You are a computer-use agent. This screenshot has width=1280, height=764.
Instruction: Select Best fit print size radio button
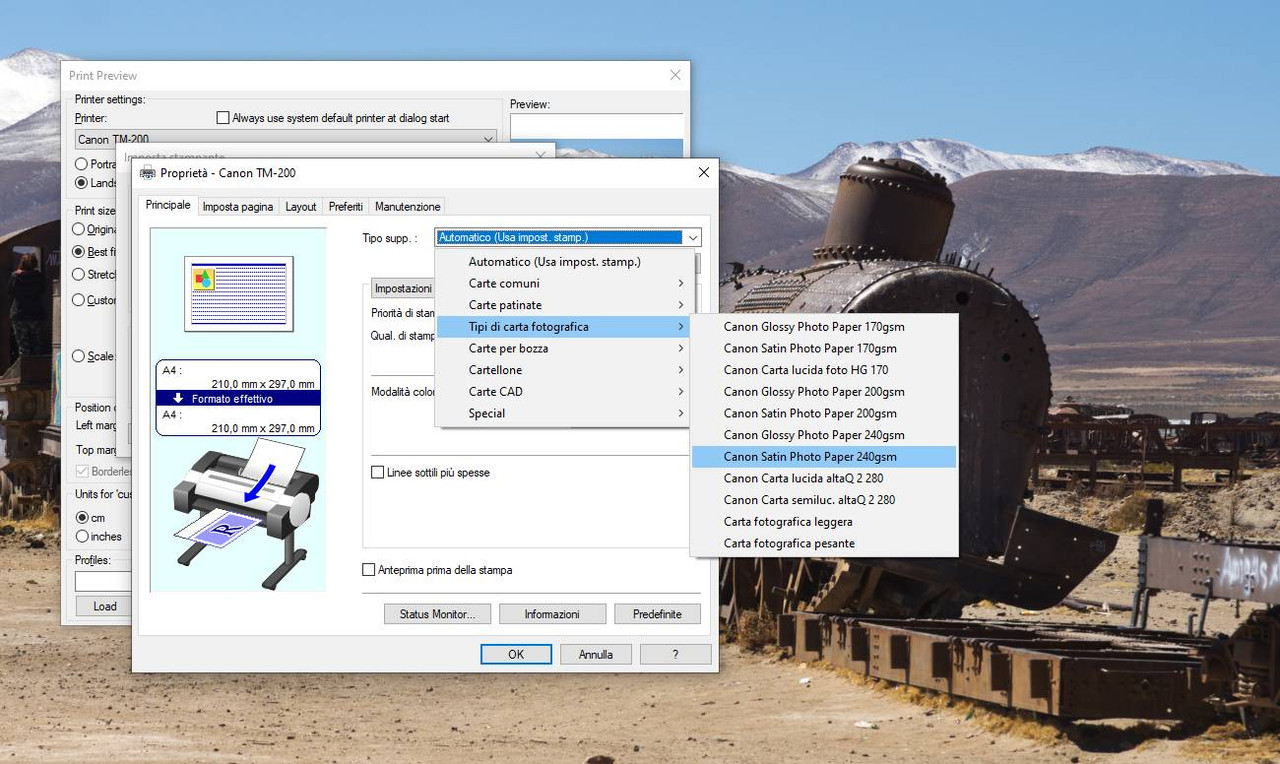[x=79, y=252]
